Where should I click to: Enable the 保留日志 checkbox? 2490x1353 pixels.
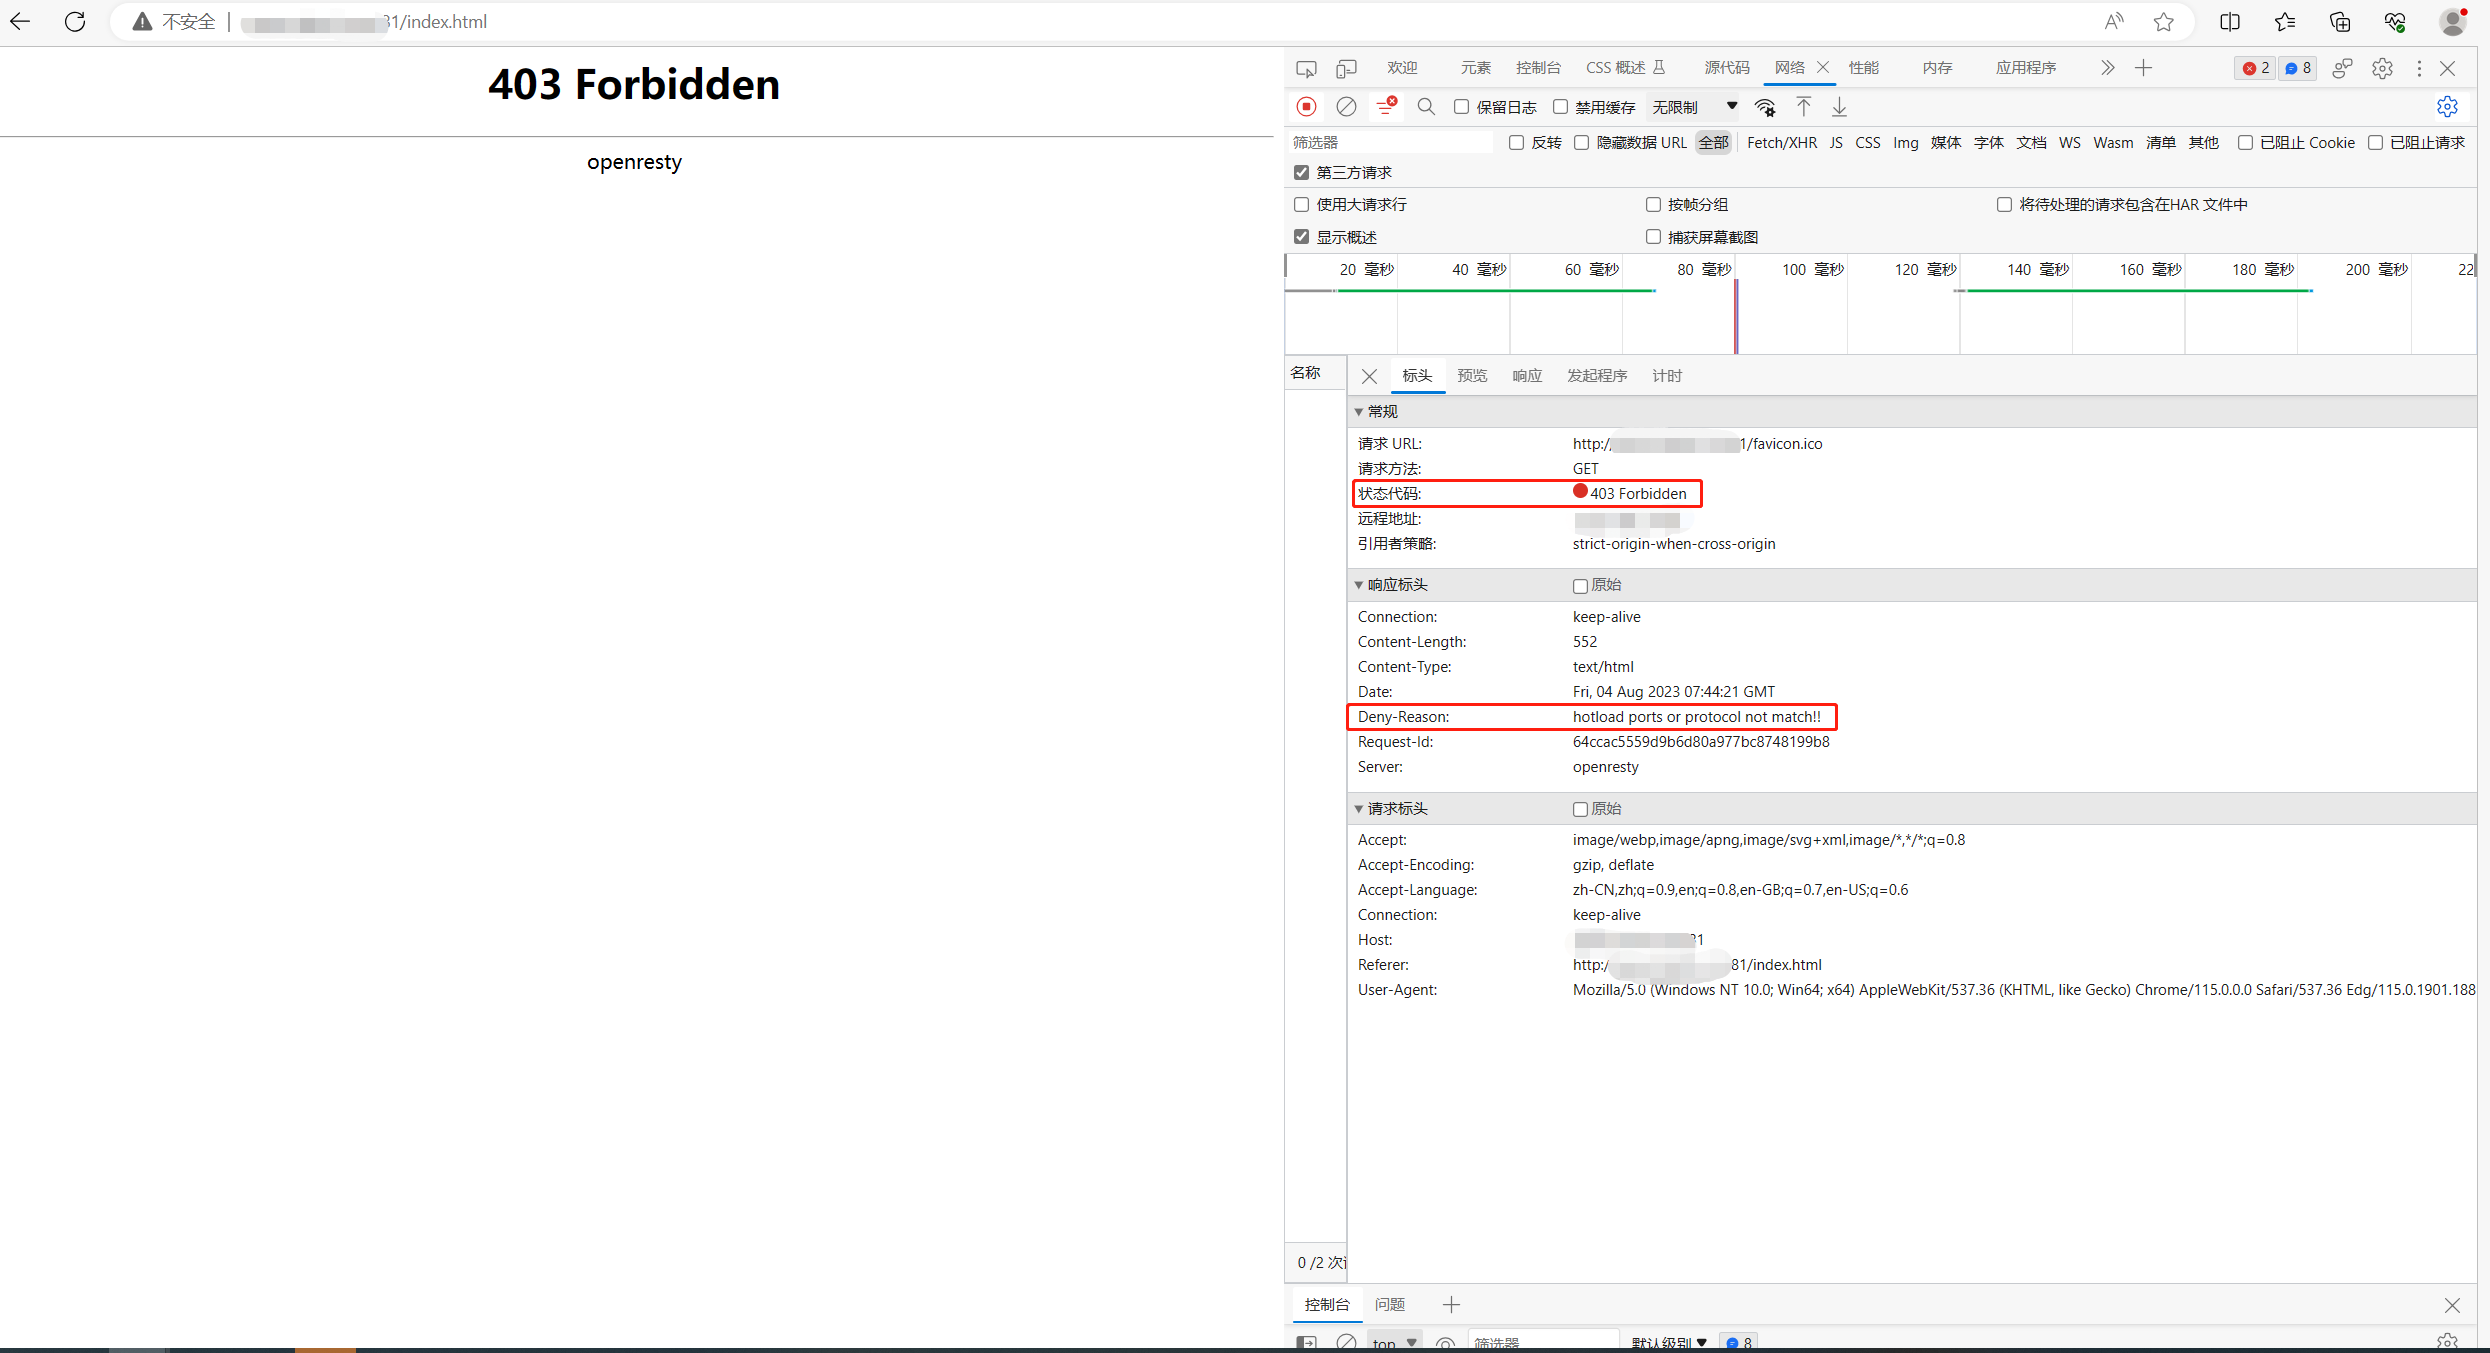click(1461, 107)
